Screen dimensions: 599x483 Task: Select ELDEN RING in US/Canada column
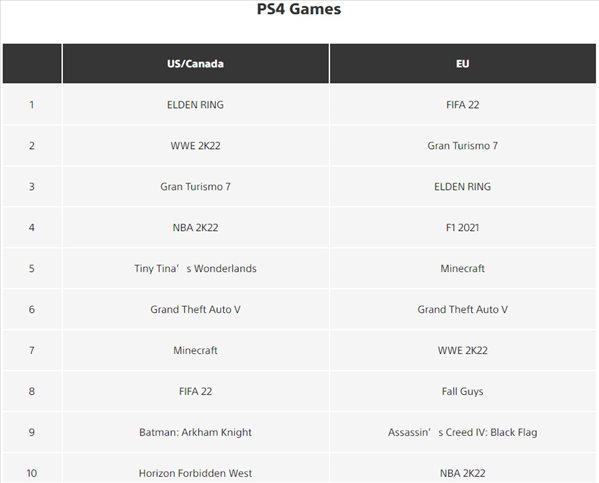tap(195, 105)
